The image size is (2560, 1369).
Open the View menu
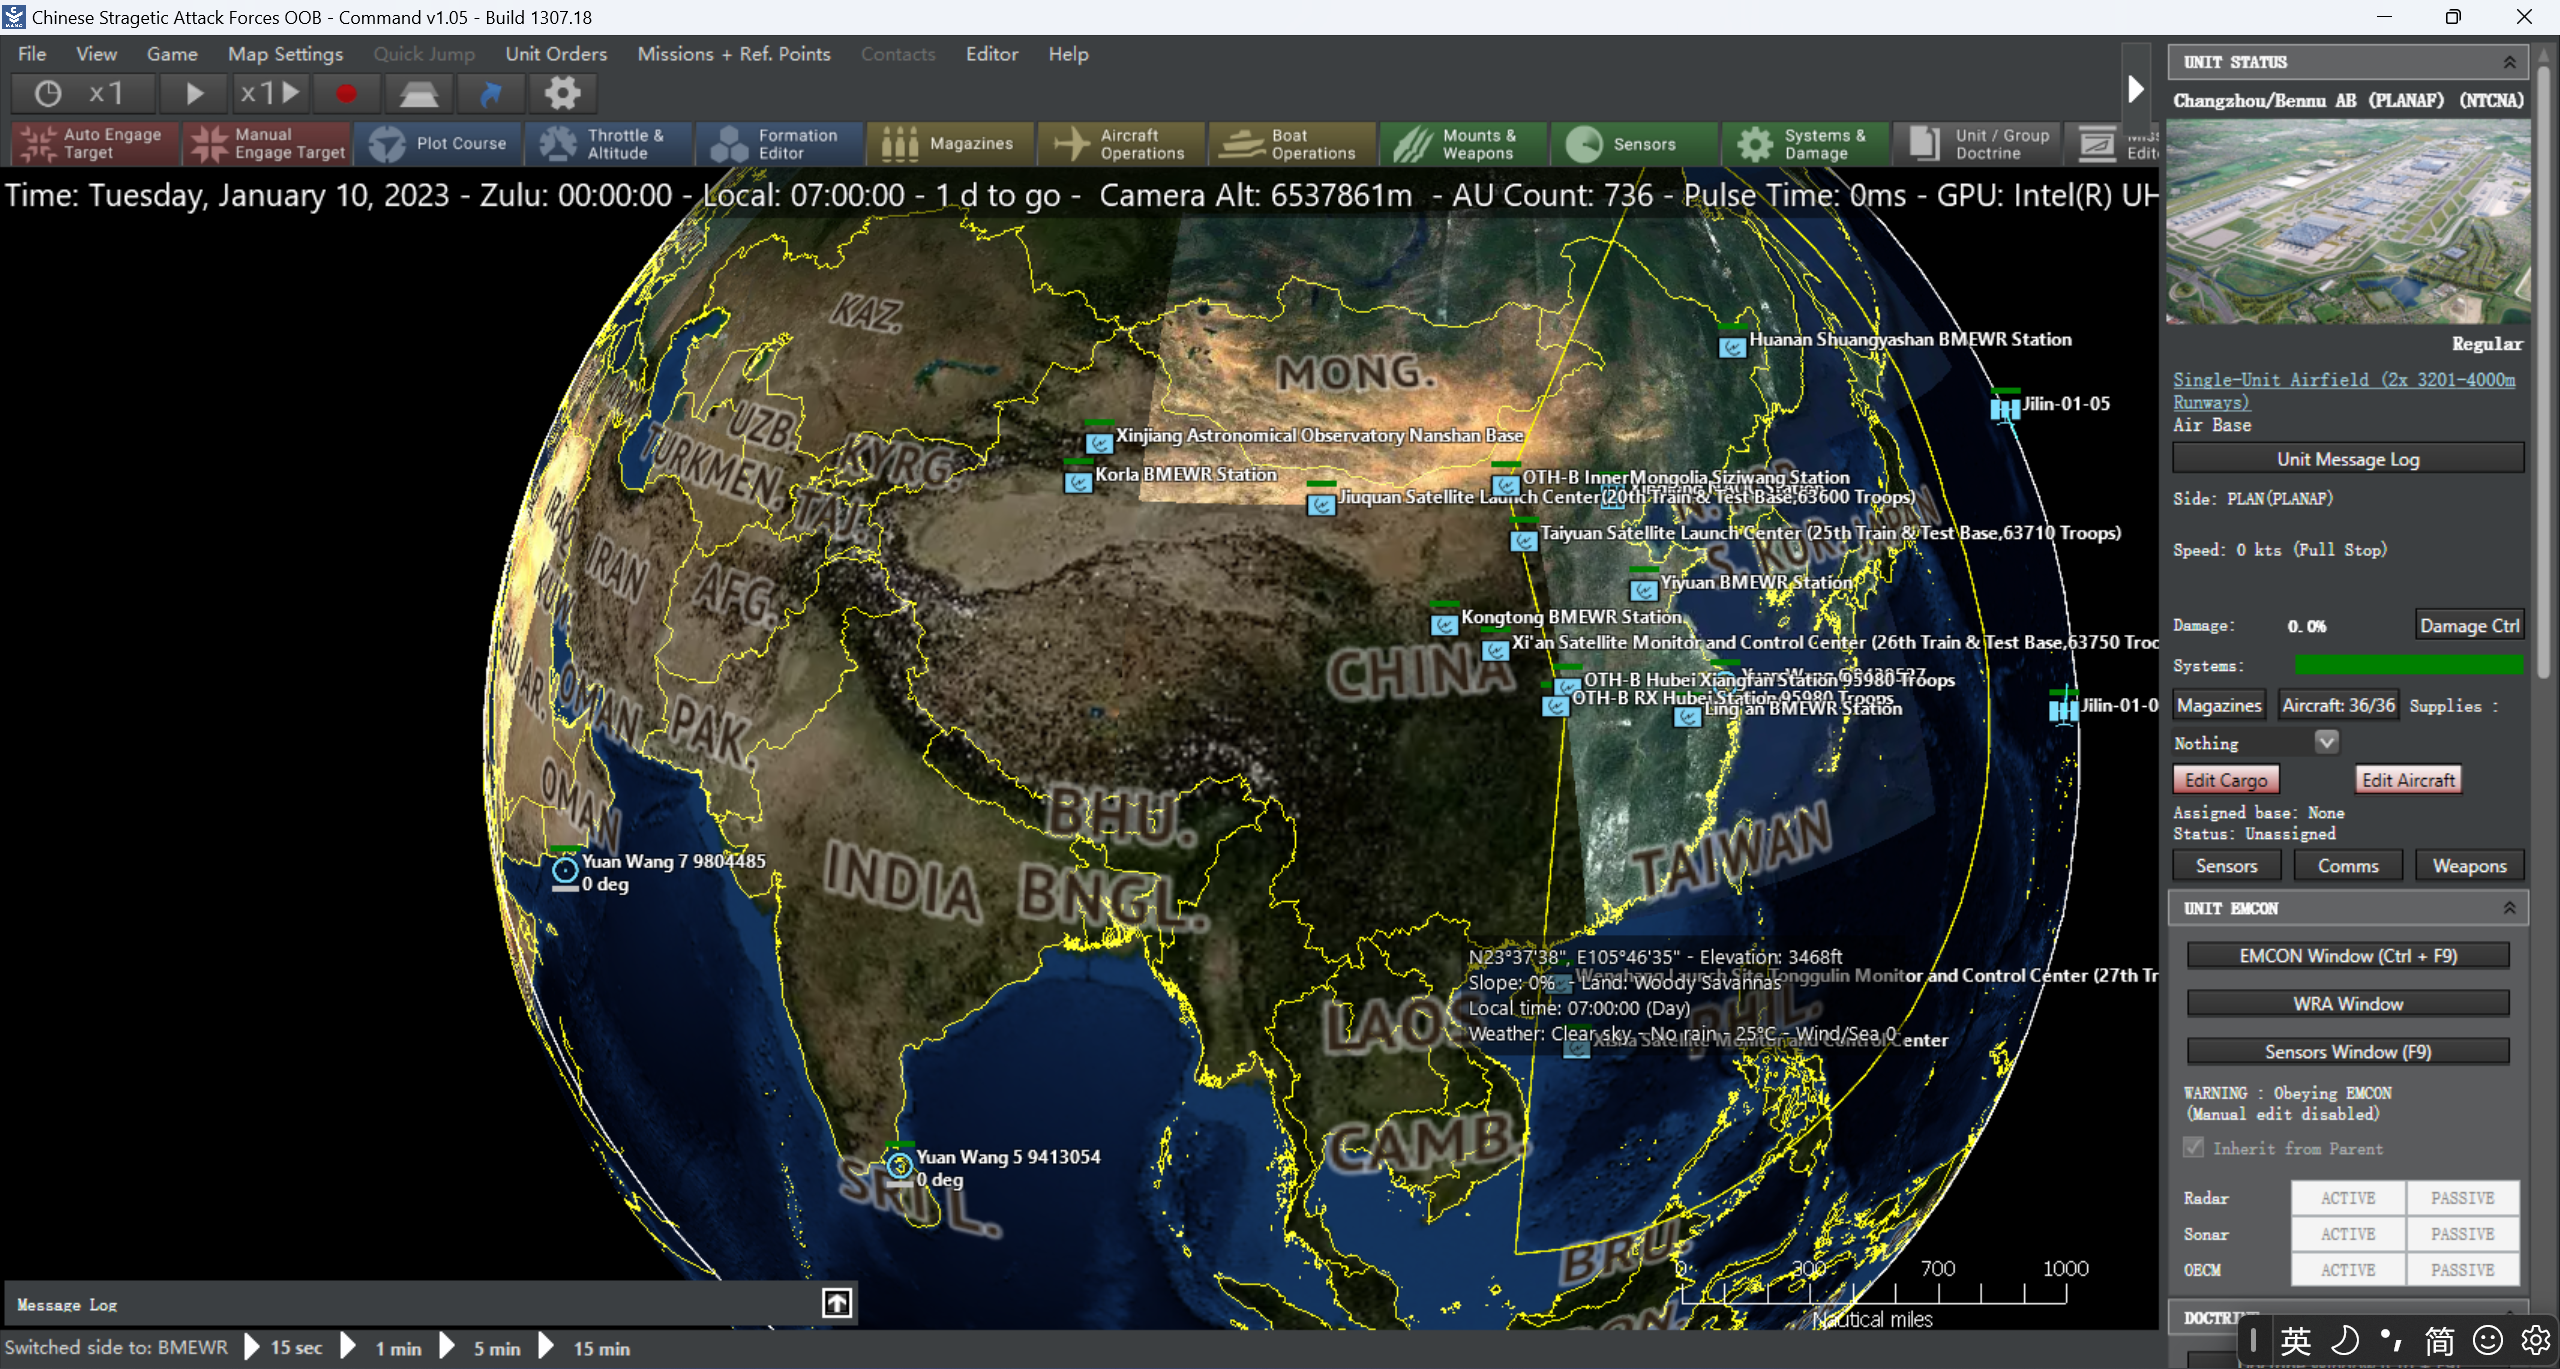(96, 54)
